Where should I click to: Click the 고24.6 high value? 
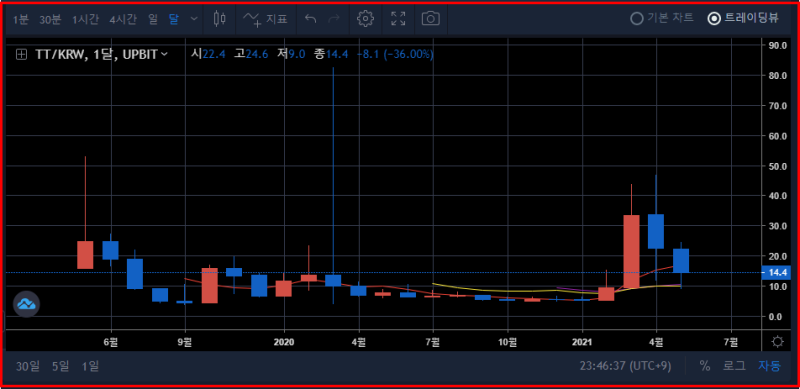pyautogui.click(x=251, y=54)
